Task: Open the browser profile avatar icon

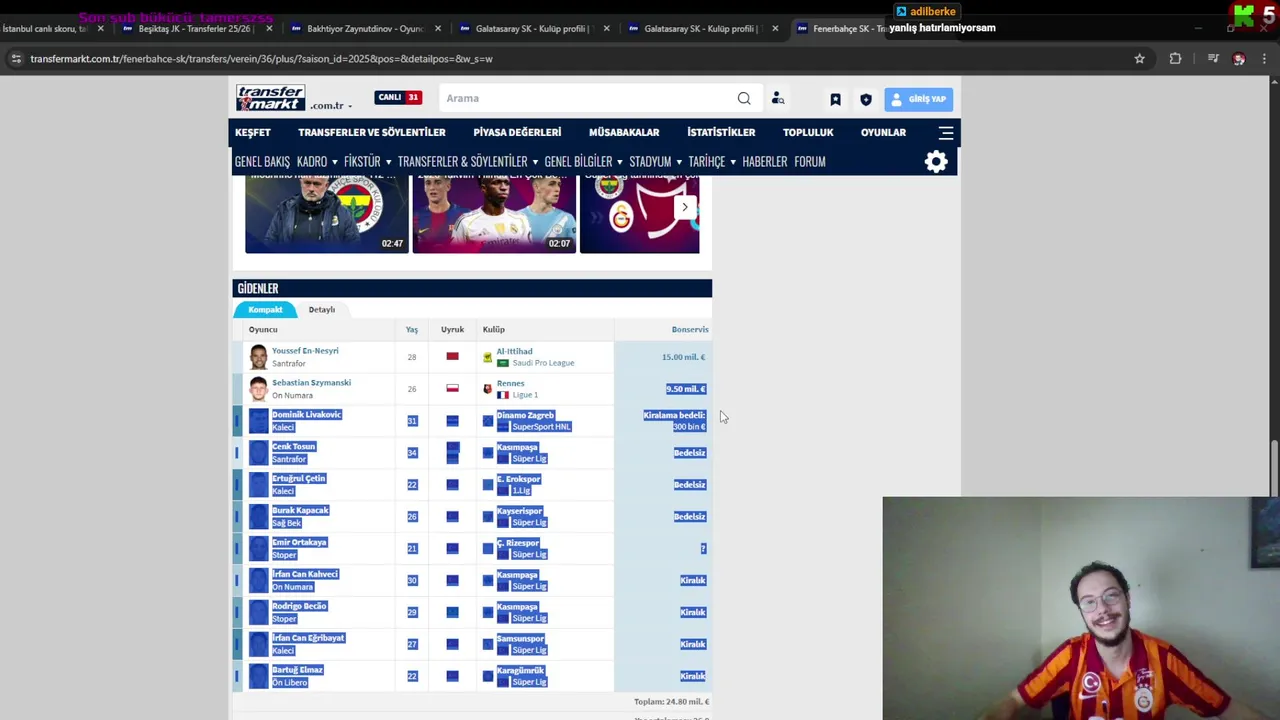Action: [x=1239, y=59]
